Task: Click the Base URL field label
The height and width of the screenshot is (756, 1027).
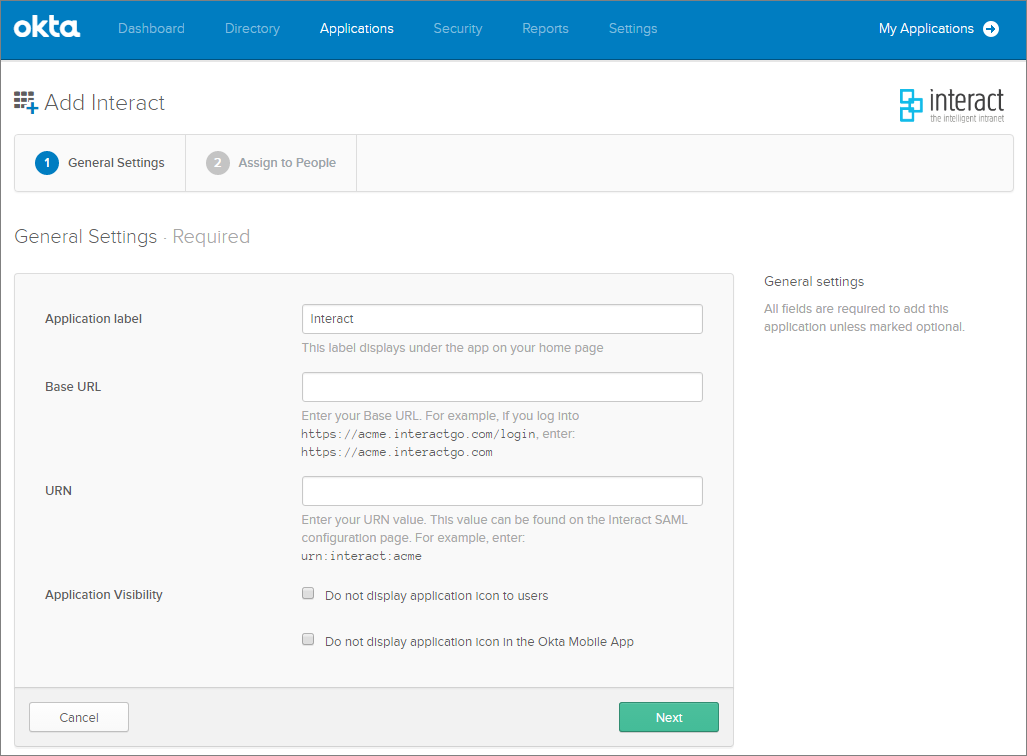Action: click(x=73, y=387)
